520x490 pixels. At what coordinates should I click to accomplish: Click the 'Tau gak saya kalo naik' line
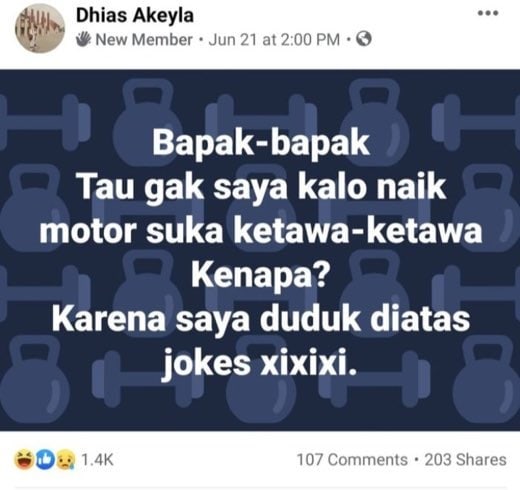262,188
